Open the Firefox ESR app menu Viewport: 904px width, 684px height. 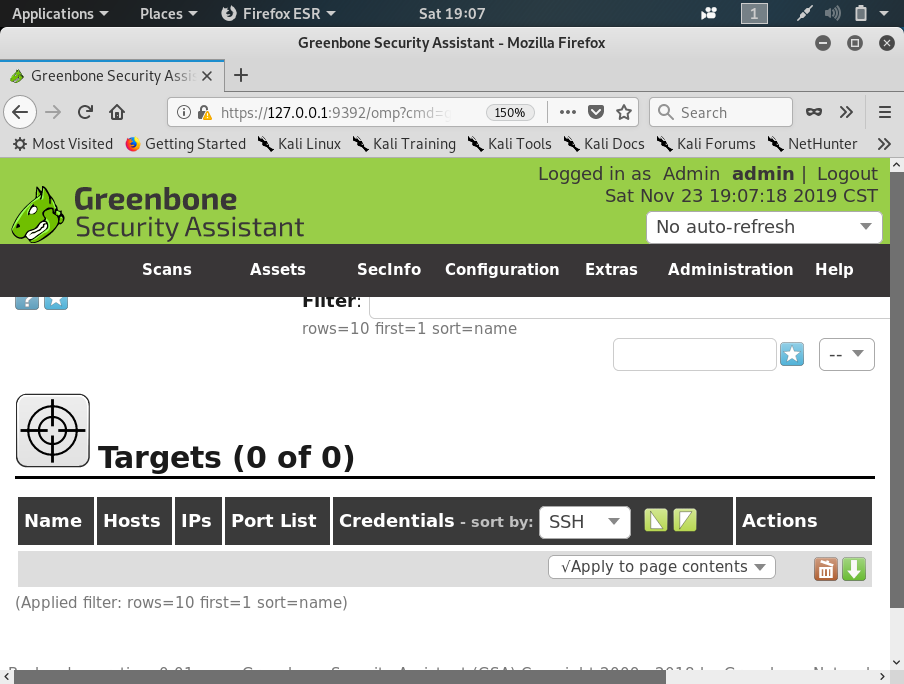[x=278, y=13]
